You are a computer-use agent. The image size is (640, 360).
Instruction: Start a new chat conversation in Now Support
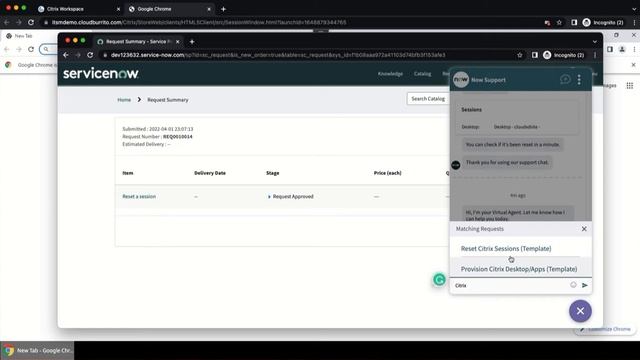[565, 79]
